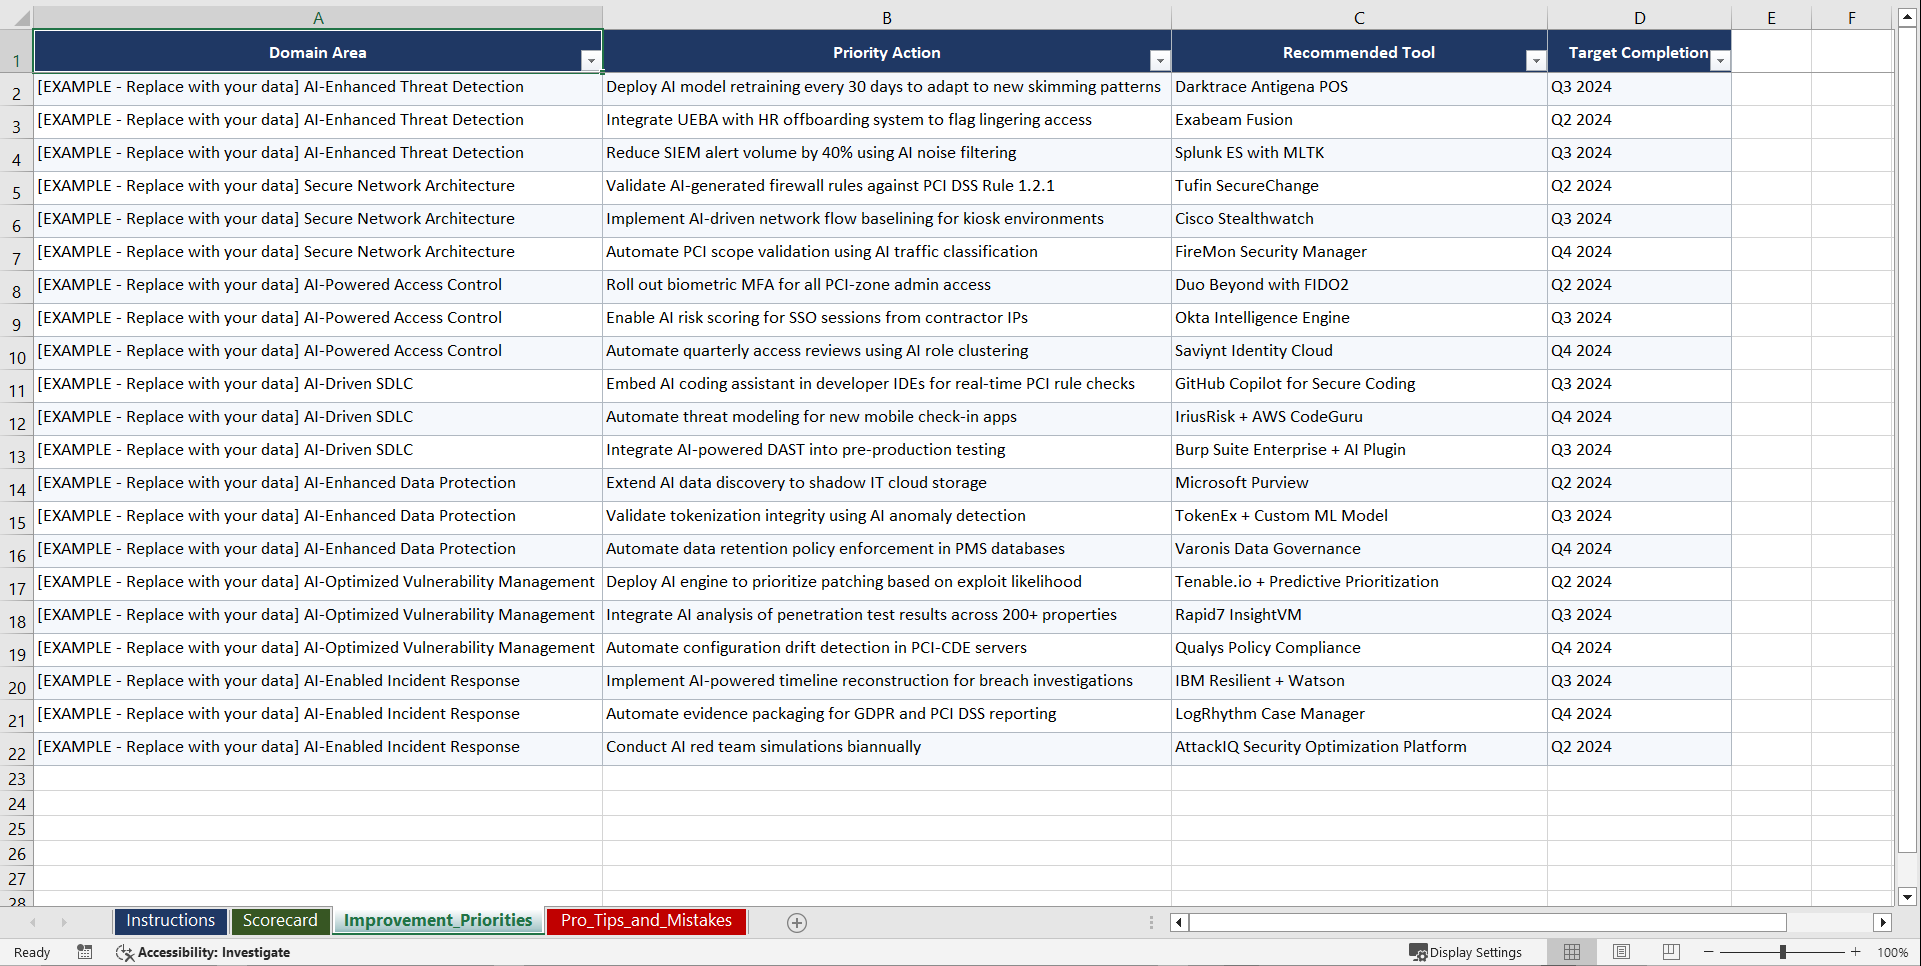
Task: Click the 100% zoom level button
Action: 1893,952
